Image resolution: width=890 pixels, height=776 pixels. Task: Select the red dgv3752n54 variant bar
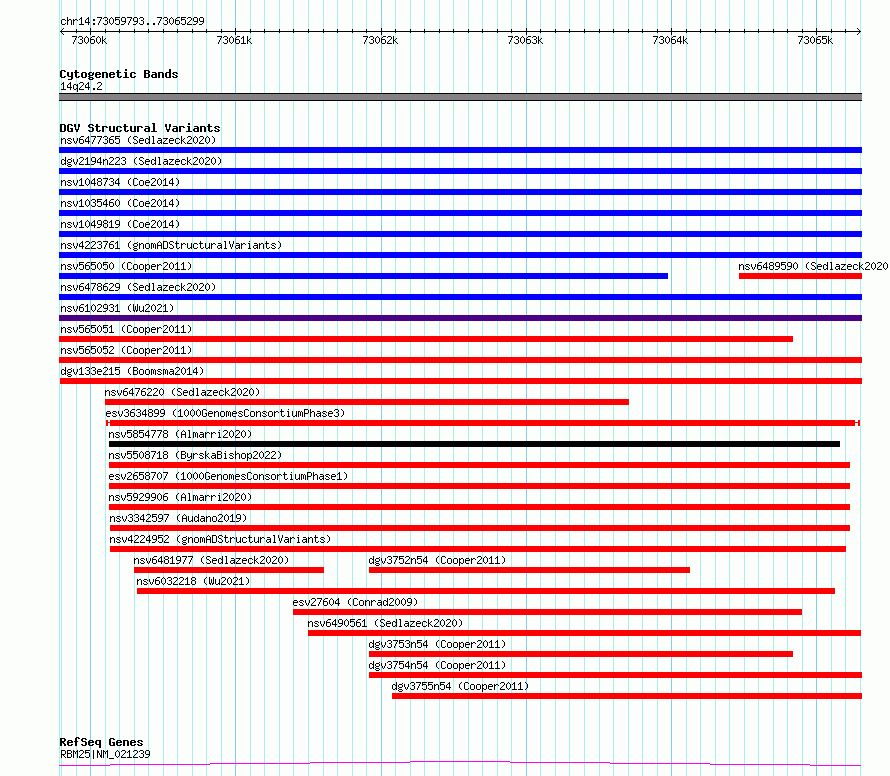pos(529,570)
